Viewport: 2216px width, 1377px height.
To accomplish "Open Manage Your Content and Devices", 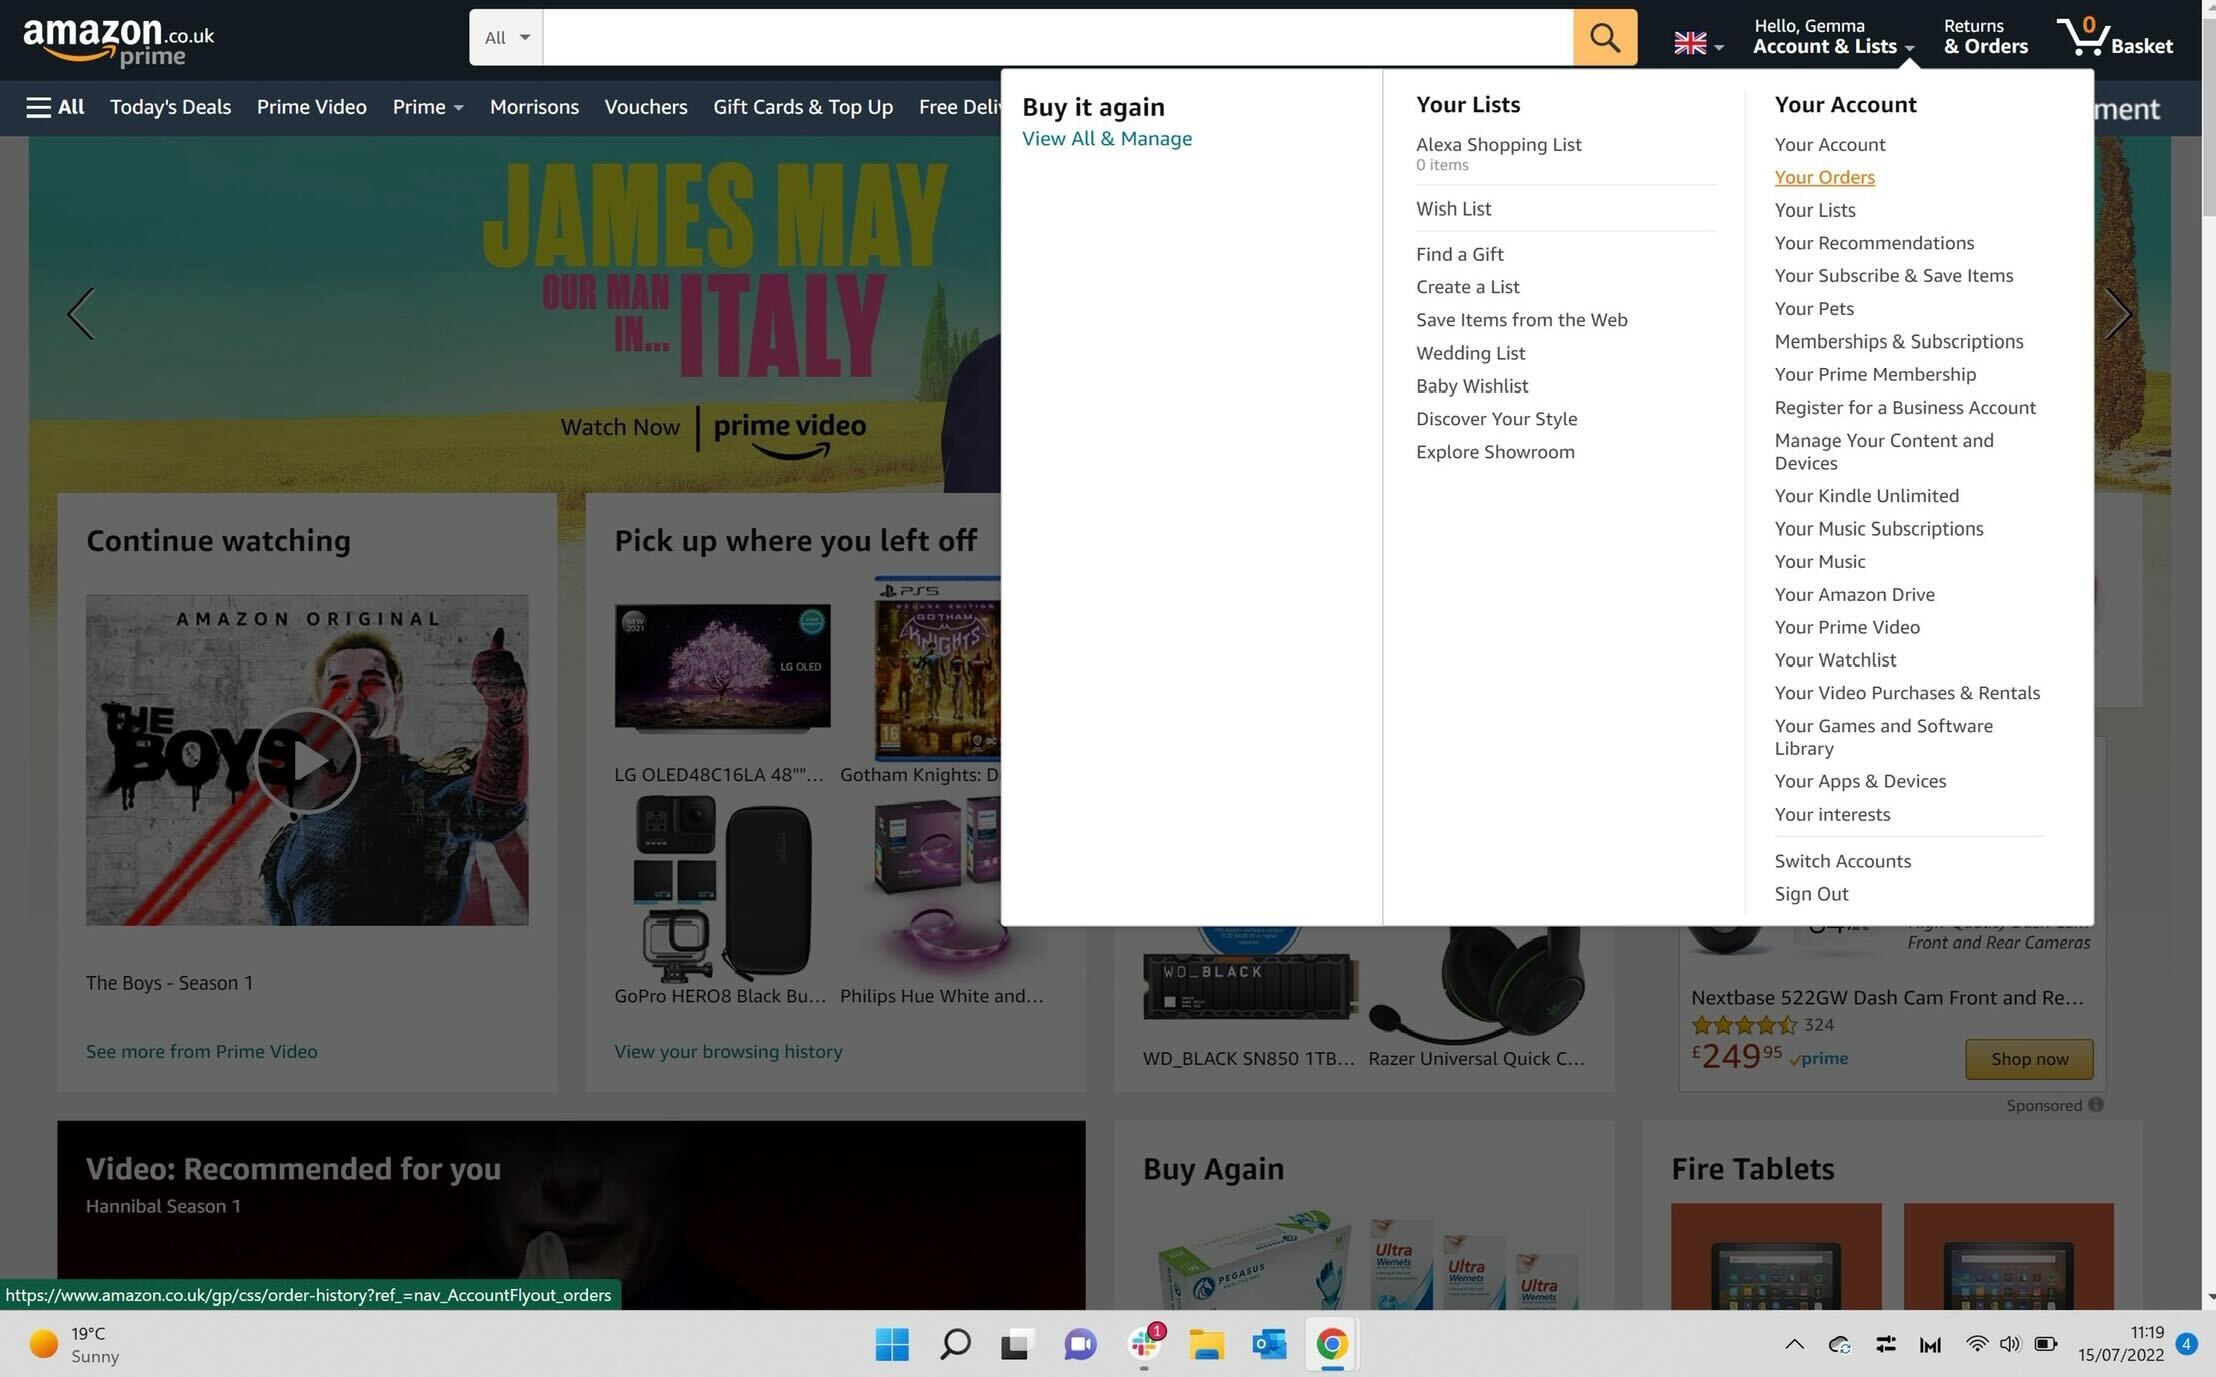I will point(1884,452).
